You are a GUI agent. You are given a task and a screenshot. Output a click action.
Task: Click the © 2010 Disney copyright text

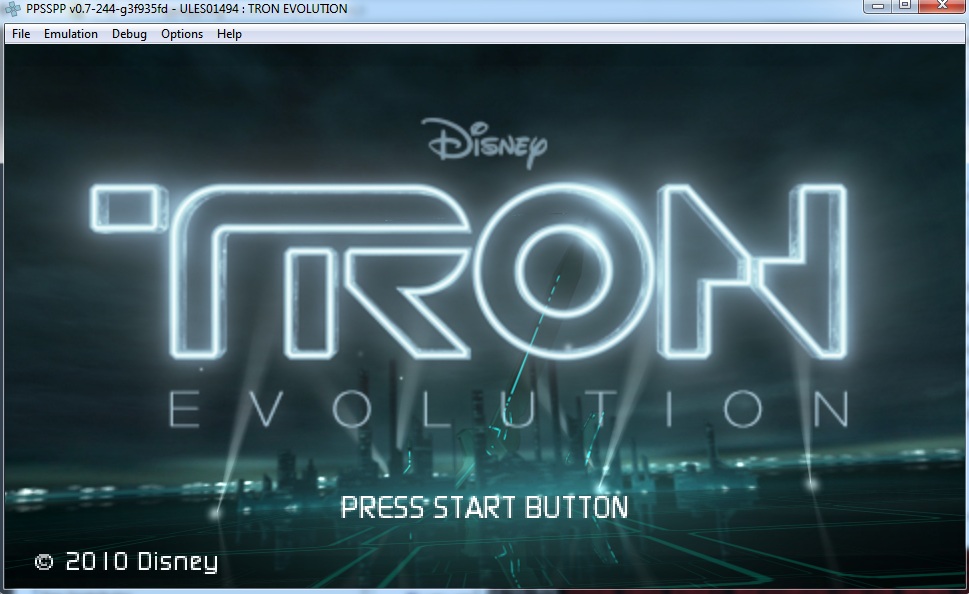(x=126, y=561)
